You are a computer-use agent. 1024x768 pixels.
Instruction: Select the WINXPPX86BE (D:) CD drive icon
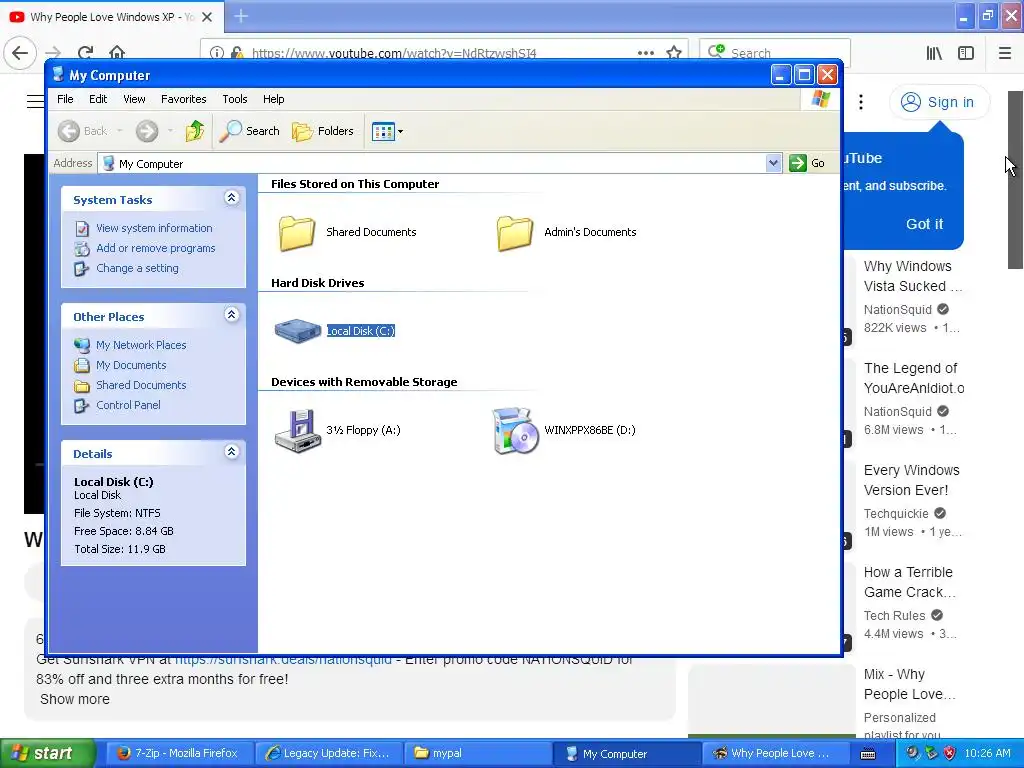[515, 430]
